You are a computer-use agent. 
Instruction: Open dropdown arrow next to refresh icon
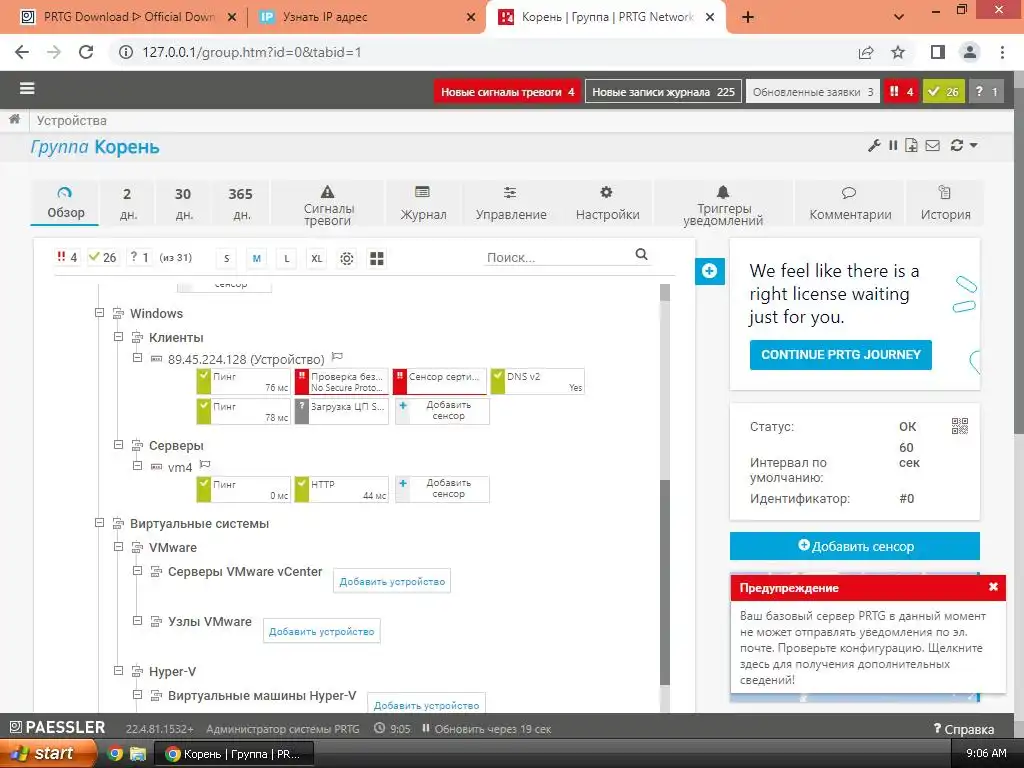point(974,146)
